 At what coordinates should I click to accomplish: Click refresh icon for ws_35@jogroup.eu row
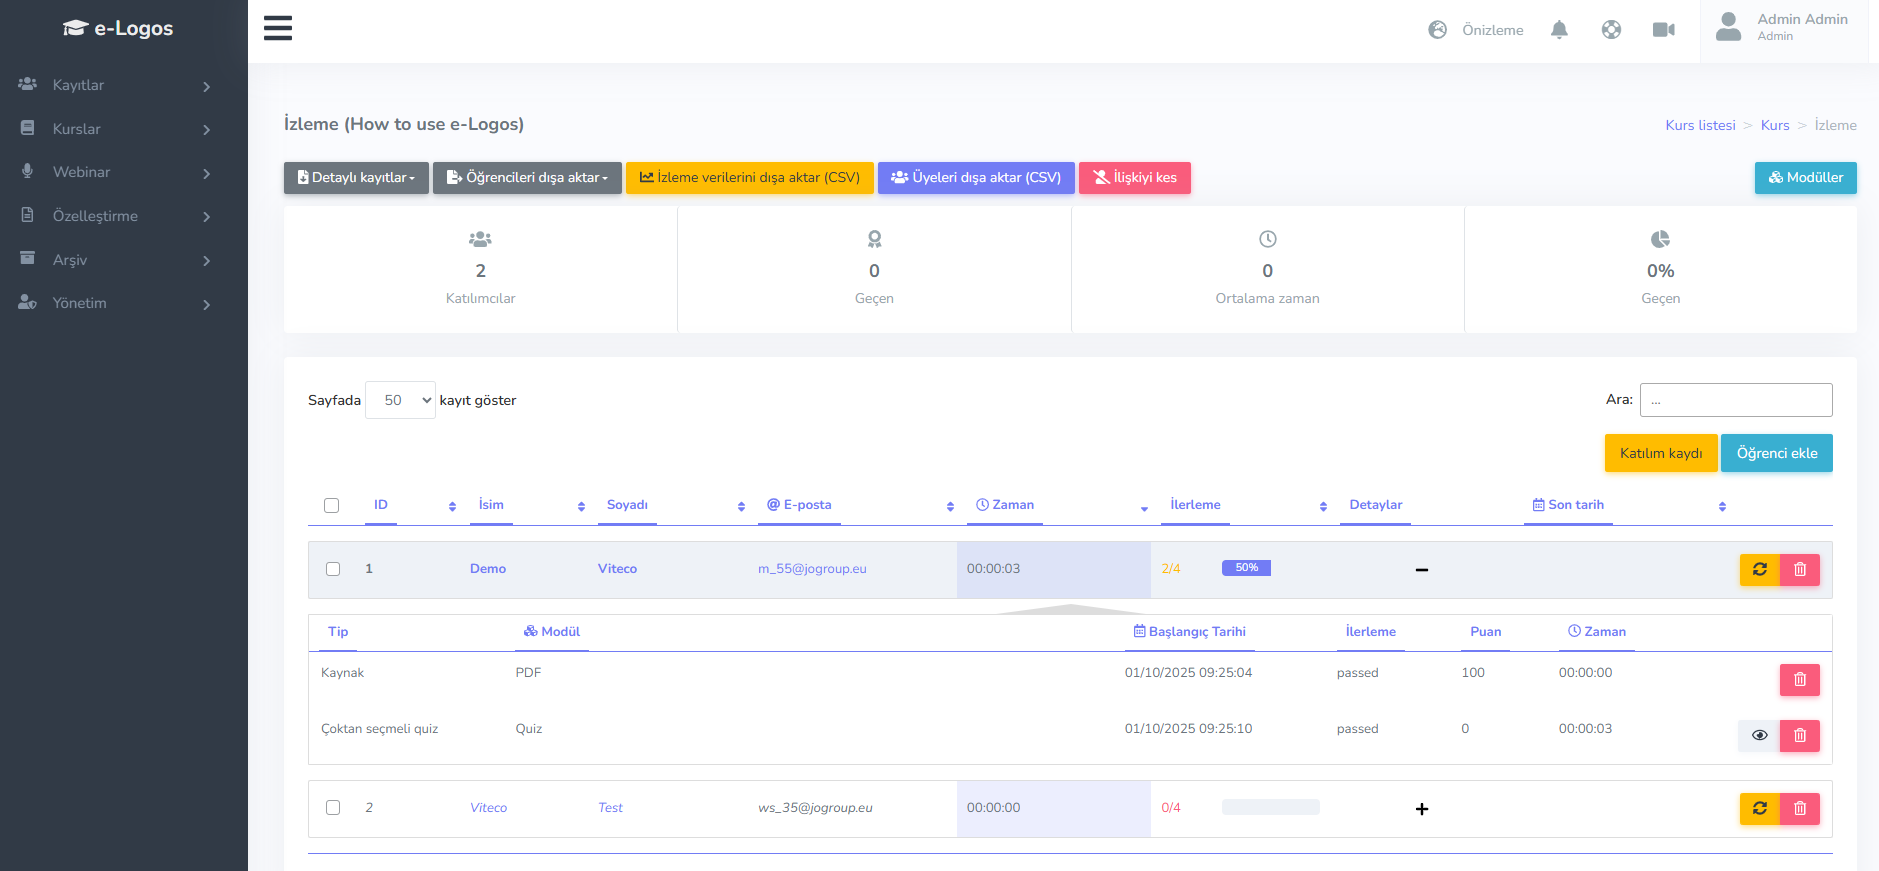pos(1759,808)
